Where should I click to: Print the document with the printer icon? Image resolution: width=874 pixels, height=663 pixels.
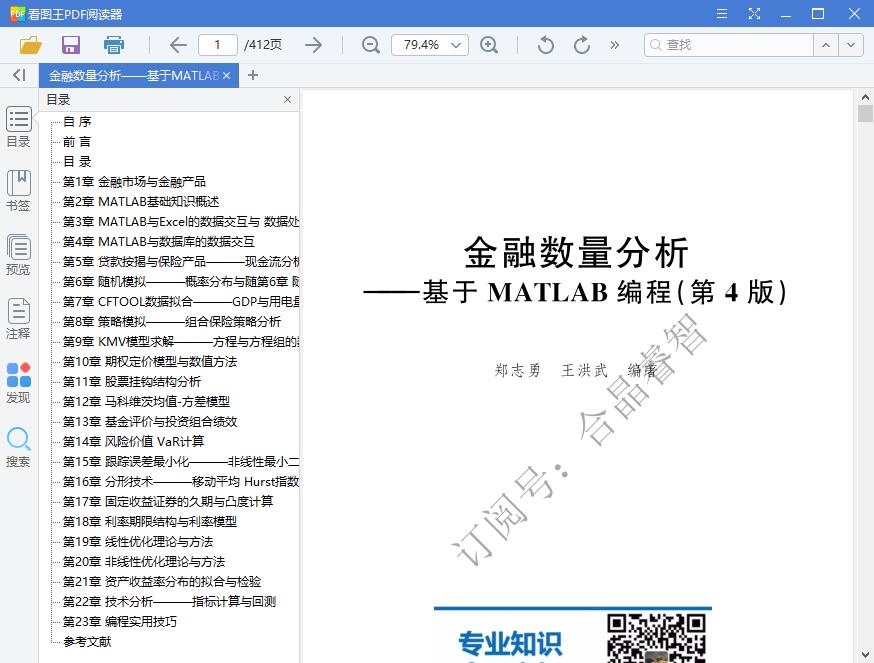click(114, 45)
